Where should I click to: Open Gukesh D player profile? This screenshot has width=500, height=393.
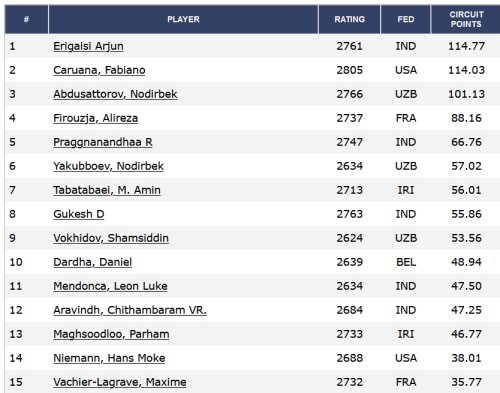(x=79, y=214)
